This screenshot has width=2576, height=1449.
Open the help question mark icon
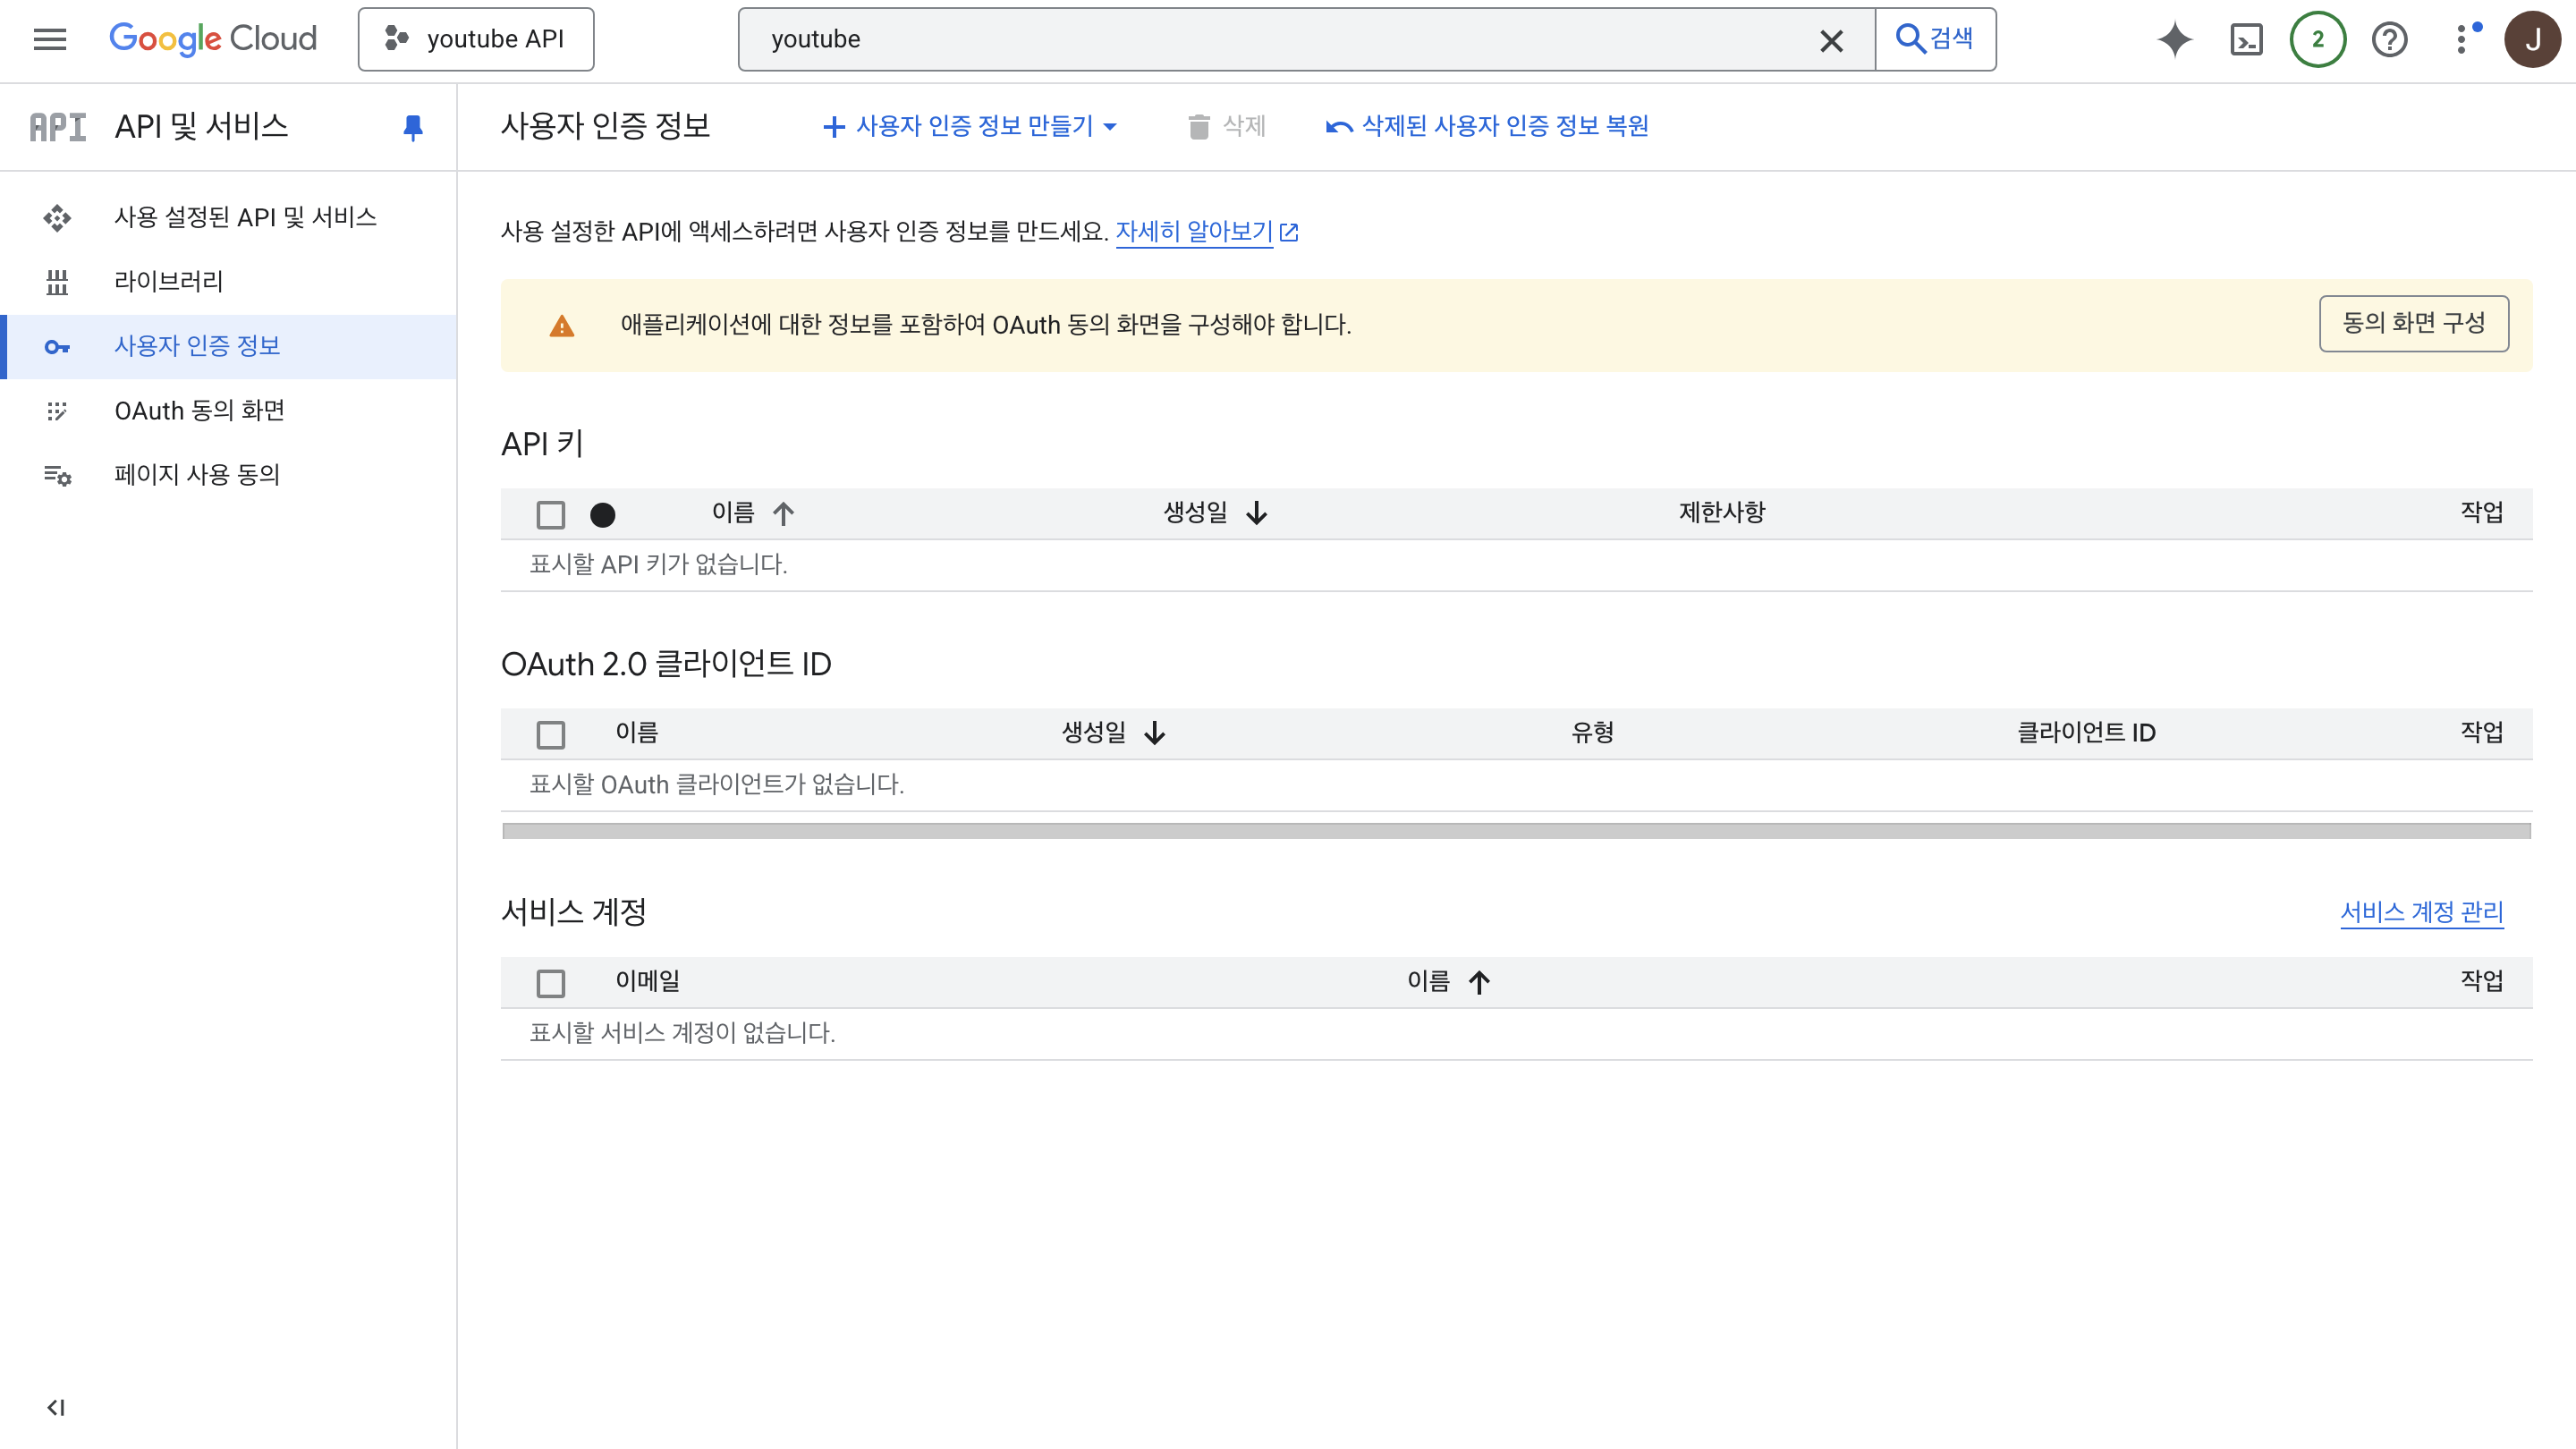click(2389, 39)
